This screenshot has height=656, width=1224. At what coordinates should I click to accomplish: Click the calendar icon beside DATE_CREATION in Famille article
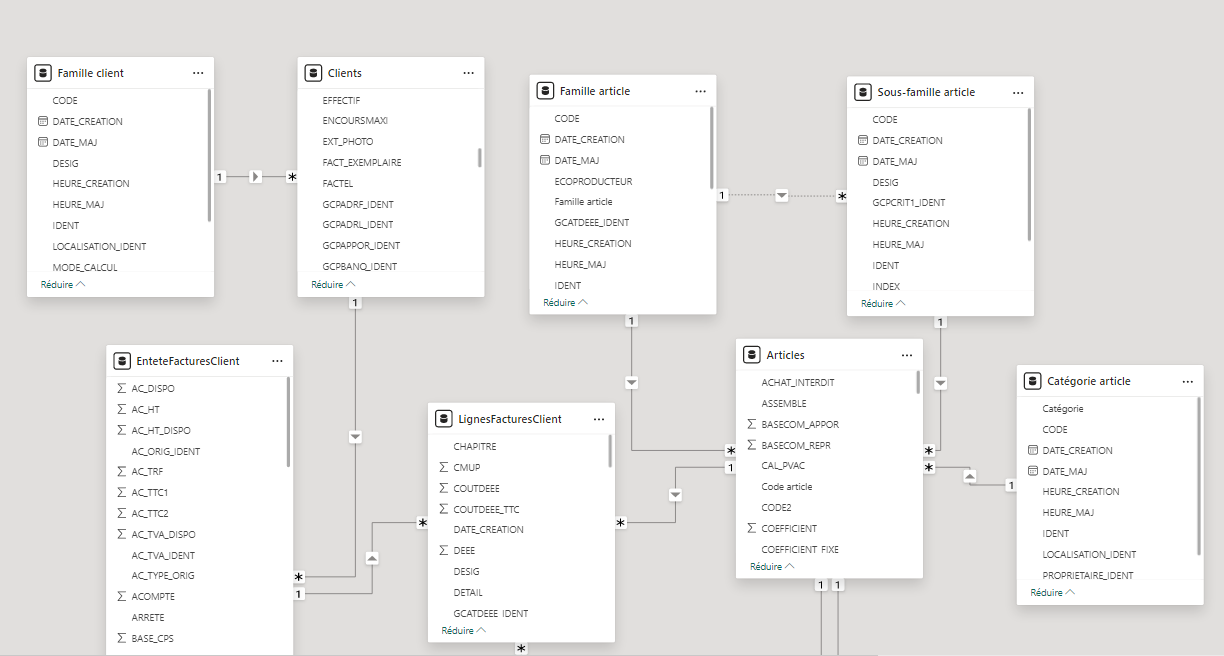click(x=545, y=140)
